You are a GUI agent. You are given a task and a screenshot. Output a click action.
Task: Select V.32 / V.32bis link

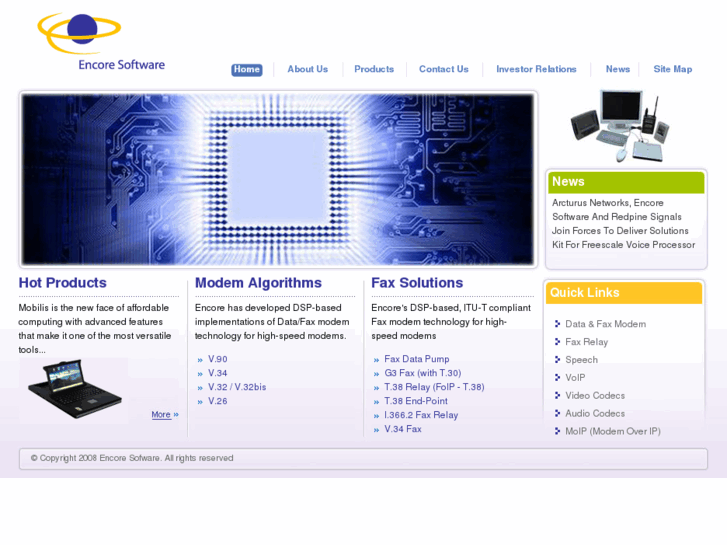[237, 387]
